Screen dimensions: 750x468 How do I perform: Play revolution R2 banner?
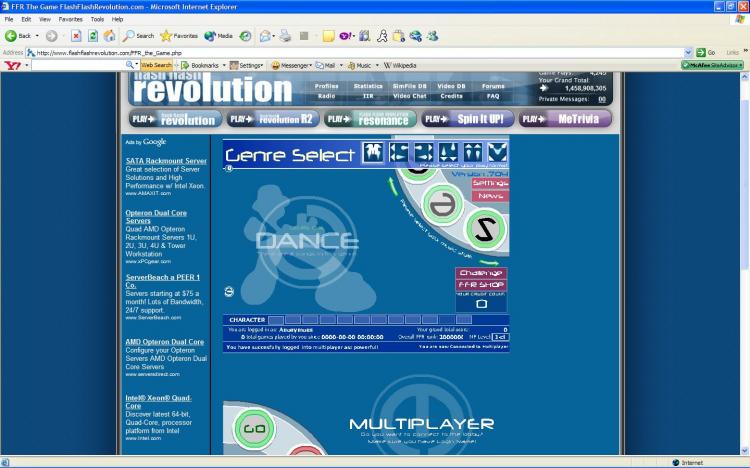(x=273, y=119)
